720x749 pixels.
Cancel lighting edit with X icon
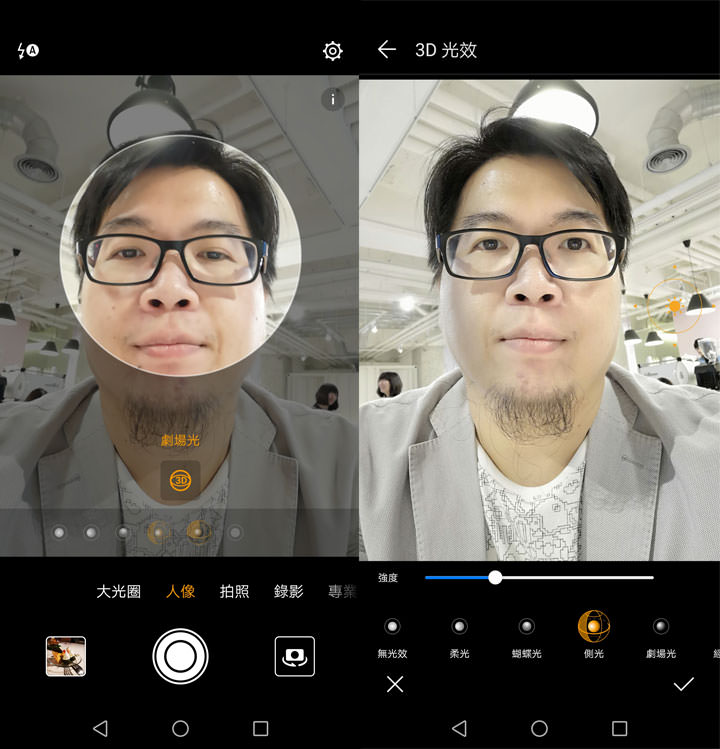395,685
